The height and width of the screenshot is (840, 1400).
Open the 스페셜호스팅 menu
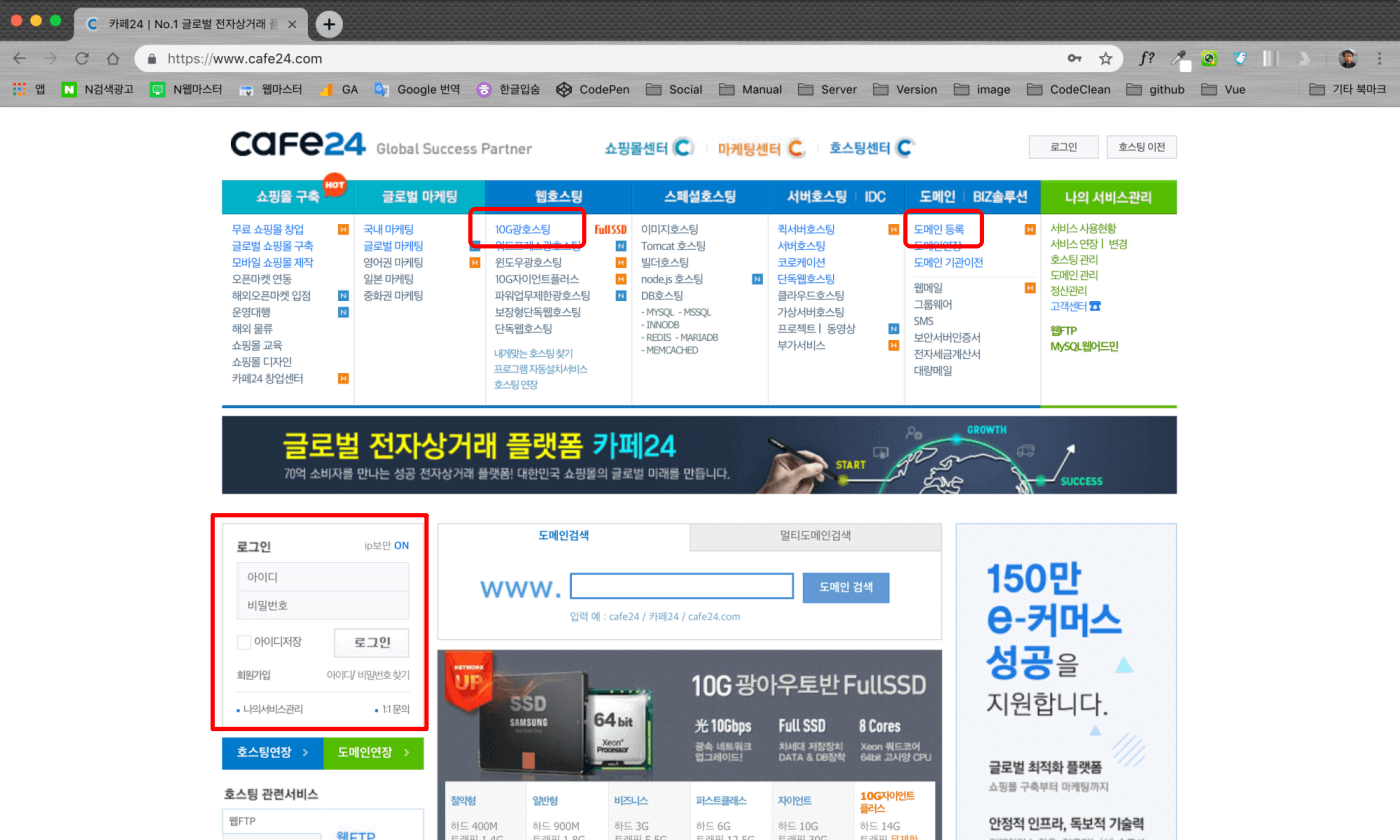700,197
